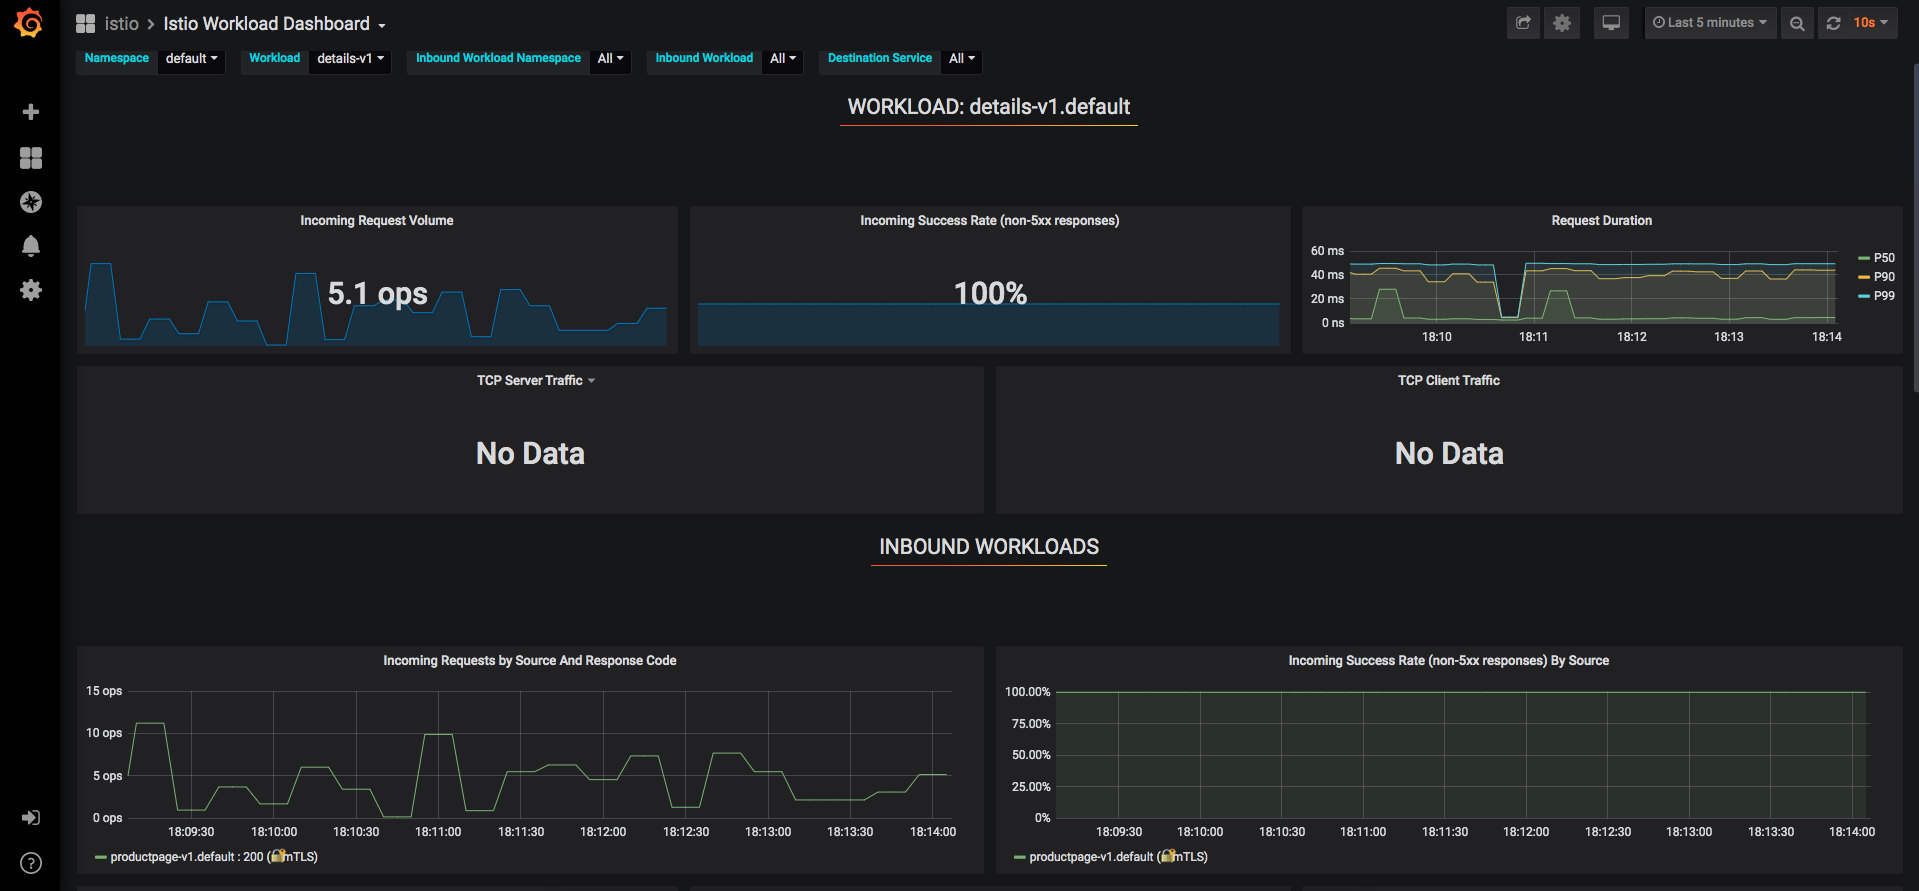Click the cycle view mode monitor icon
This screenshot has height=891, width=1919.
(1611, 23)
